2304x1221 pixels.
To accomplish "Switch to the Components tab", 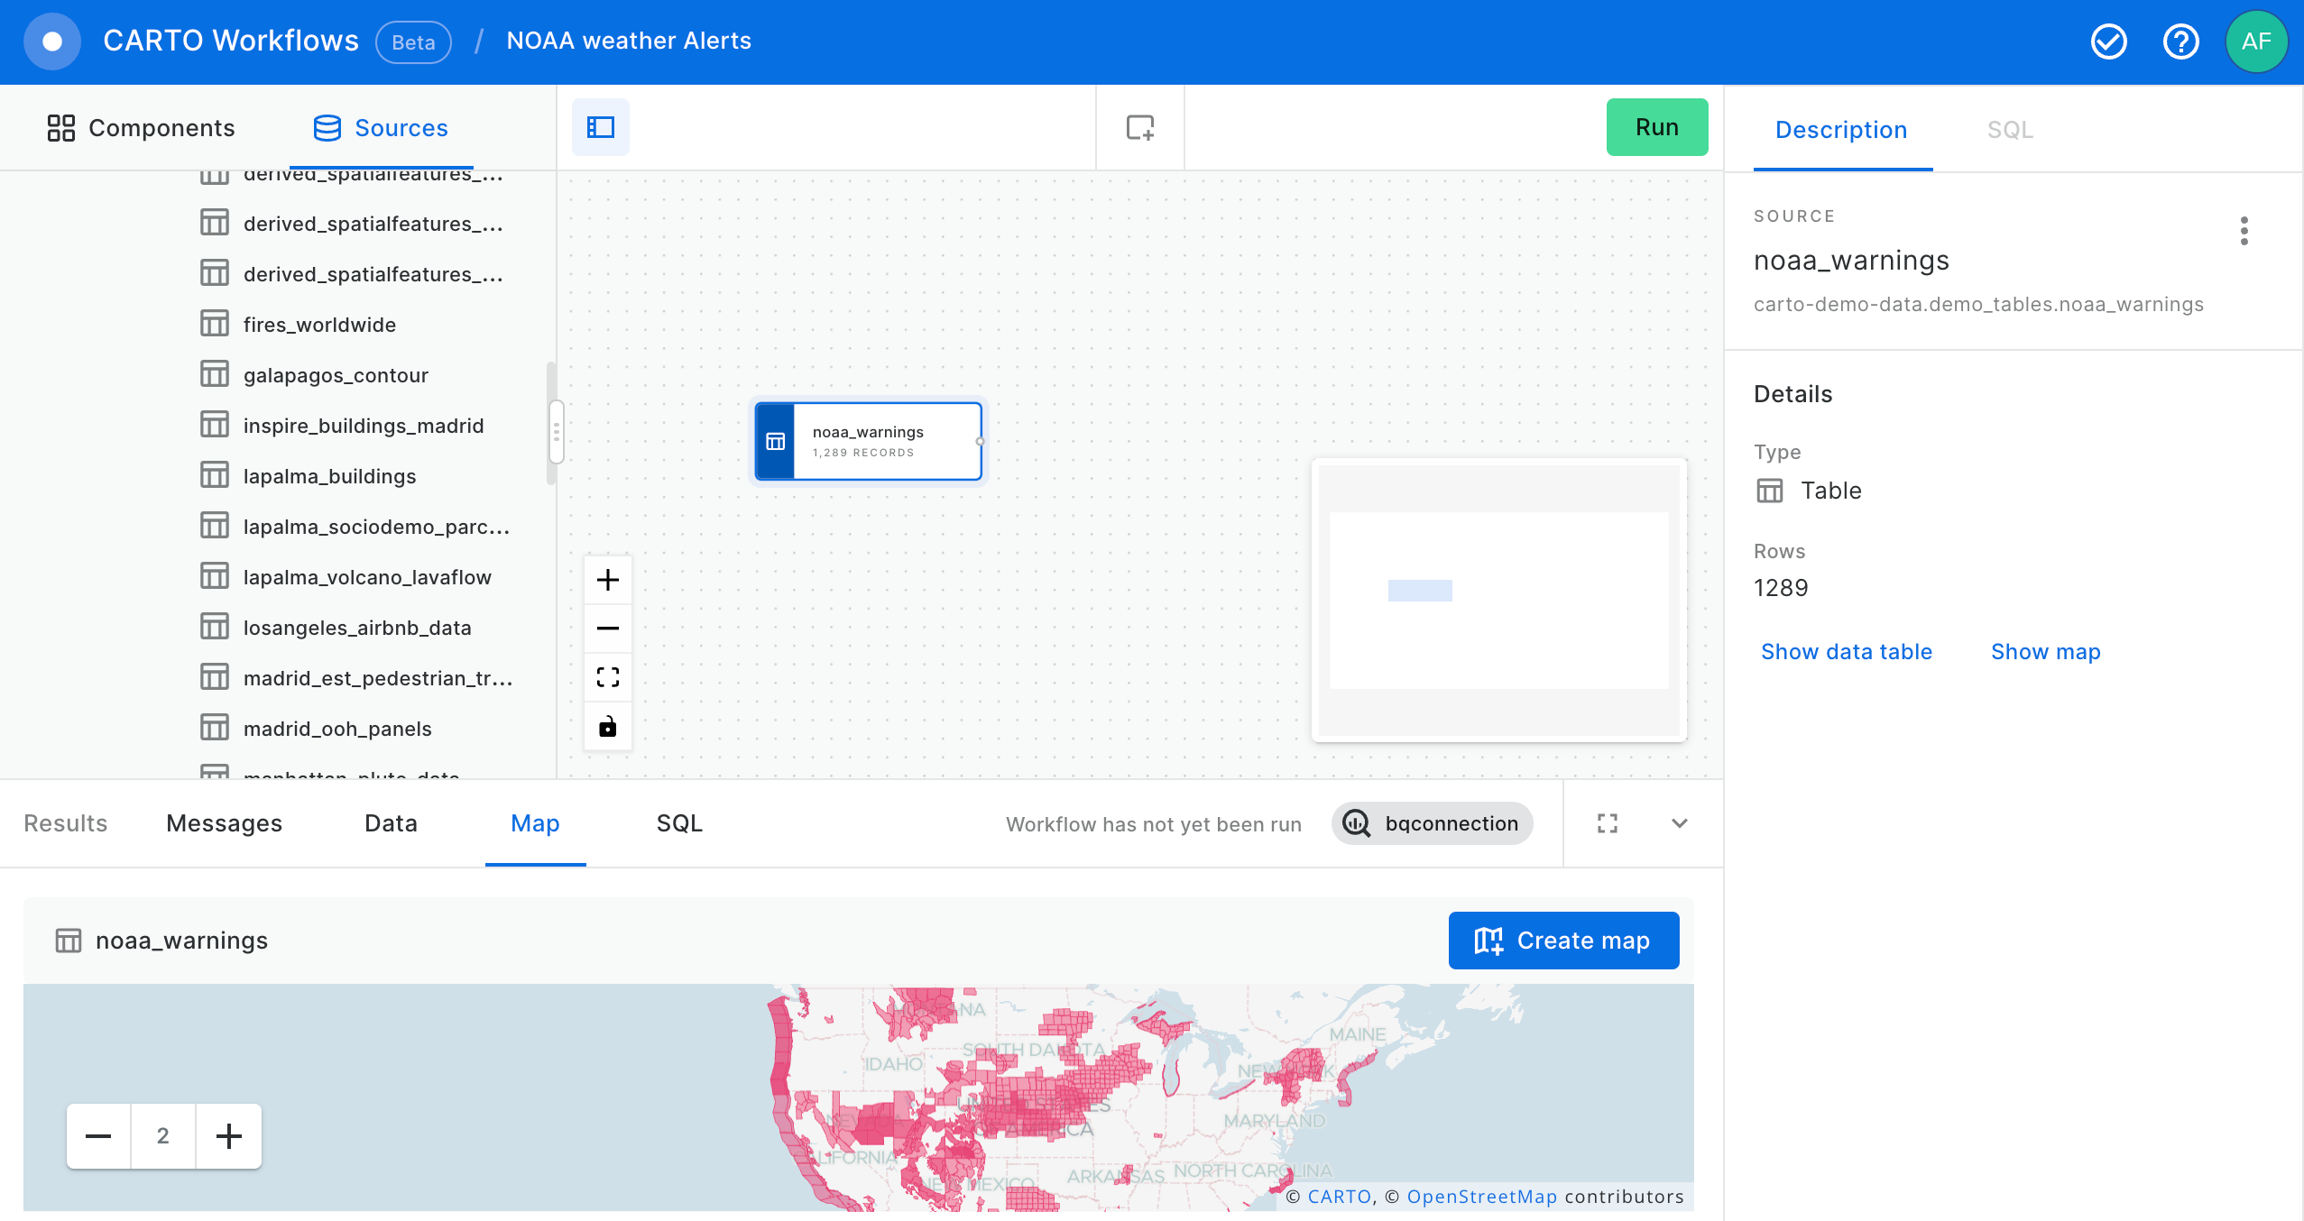I will 141,128.
